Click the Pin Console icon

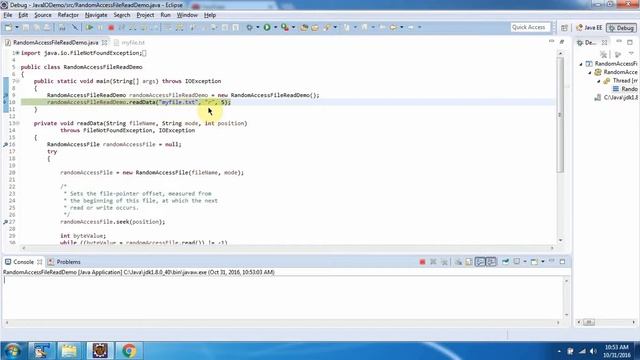(505, 262)
